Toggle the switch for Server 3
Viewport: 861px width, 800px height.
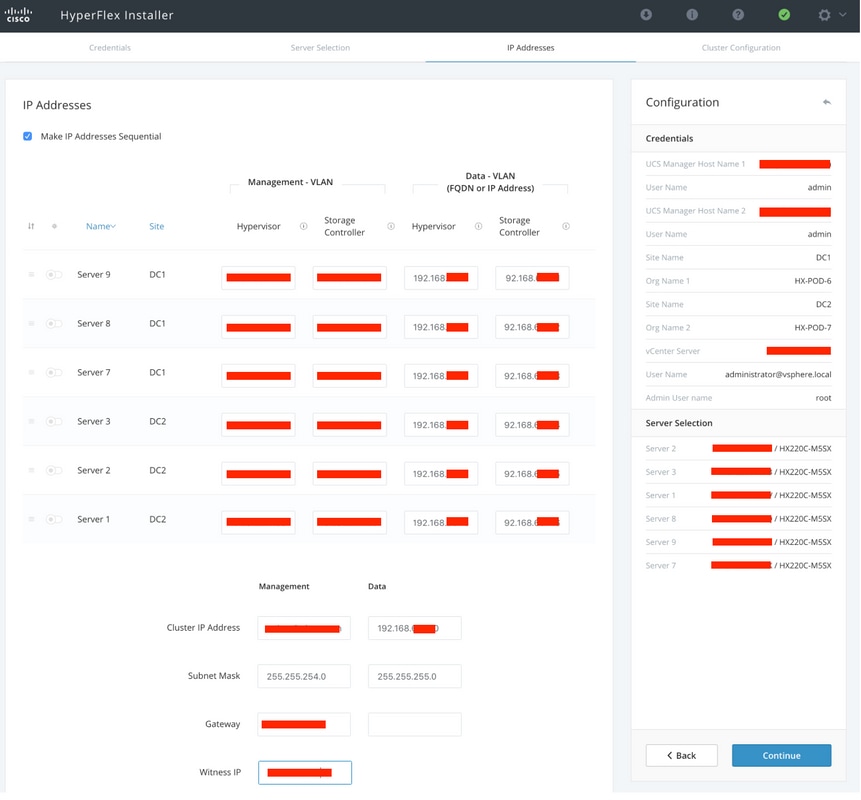tap(54, 421)
